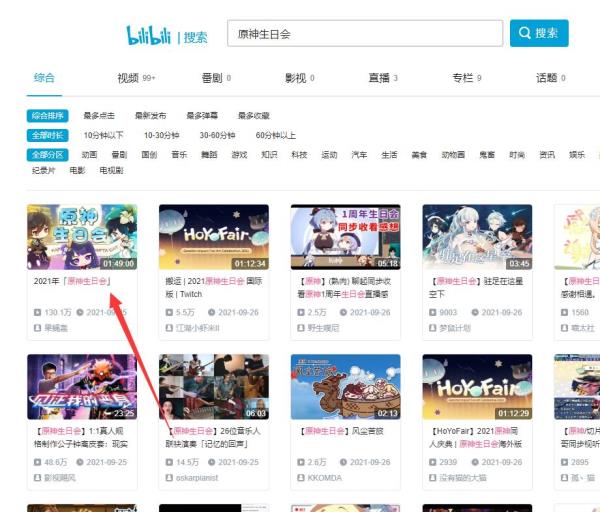Choose the 音乐 category filter
Image resolution: width=600 pixels, height=512 pixels.
click(x=179, y=155)
